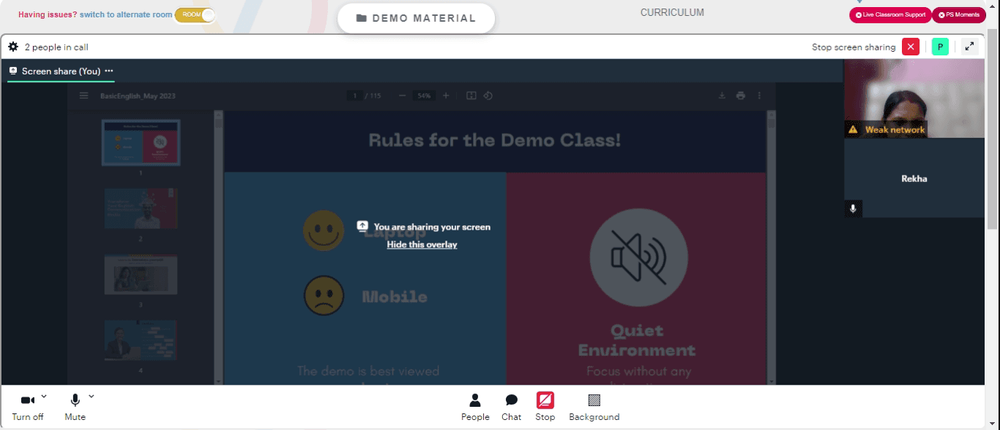Mute the microphone

pyautogui.click(x=75, y=407)
